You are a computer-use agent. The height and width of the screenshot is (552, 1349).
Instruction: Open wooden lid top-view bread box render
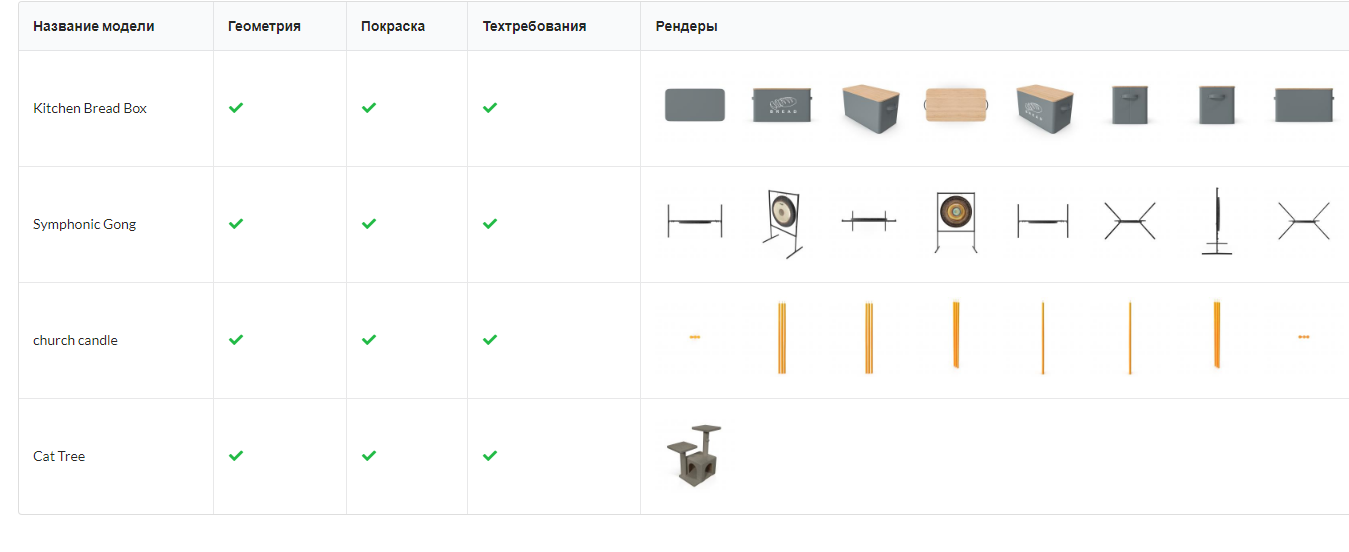[x=956, y=105]
